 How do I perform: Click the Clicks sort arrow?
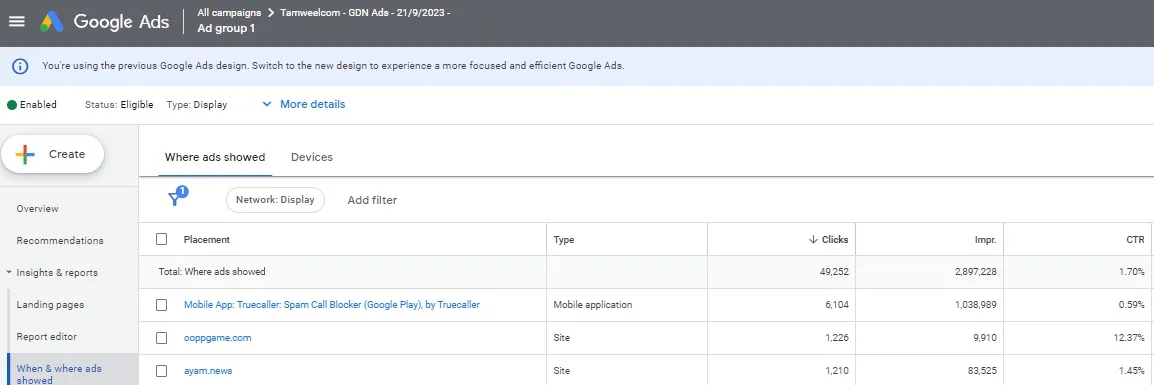click(813, 239)
